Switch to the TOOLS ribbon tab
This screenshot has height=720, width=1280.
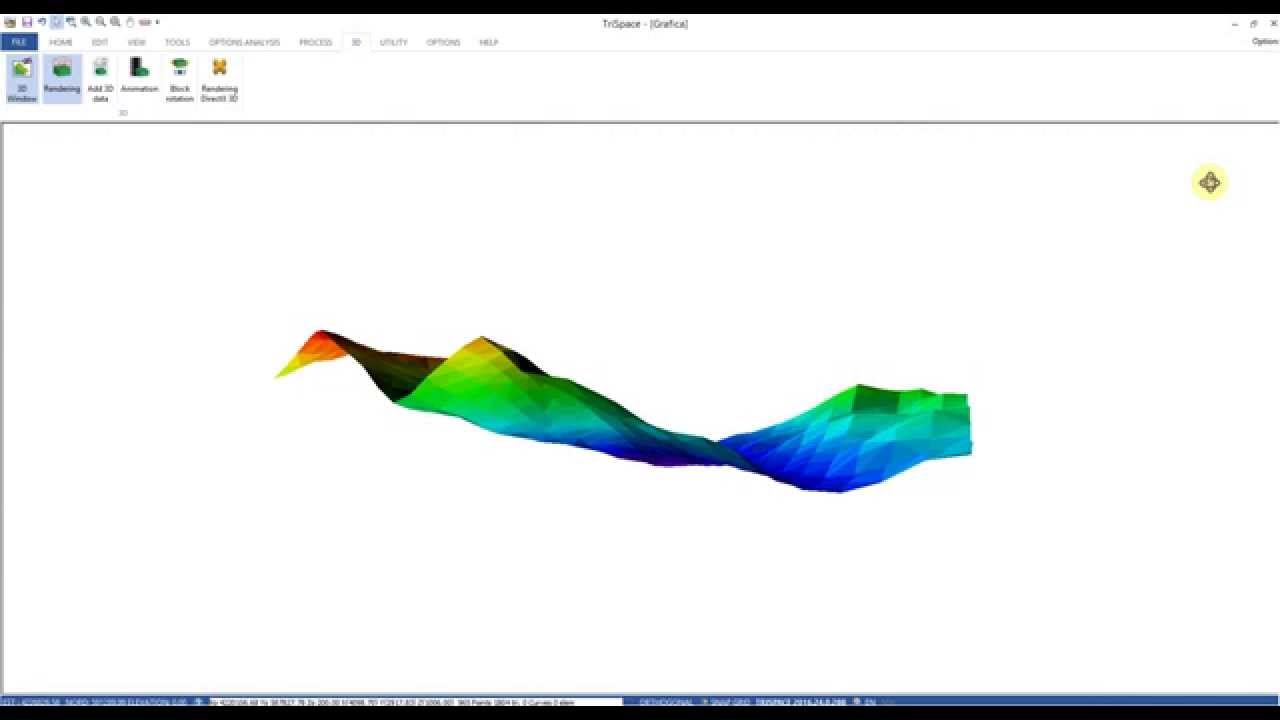tap(177, 42)
